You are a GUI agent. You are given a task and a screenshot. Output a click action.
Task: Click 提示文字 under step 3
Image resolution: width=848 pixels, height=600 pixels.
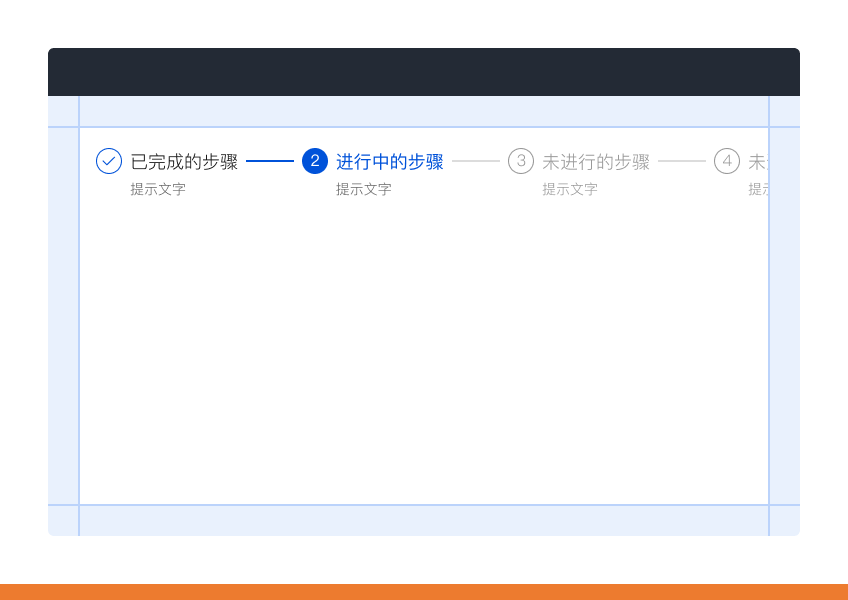[570, 189]
